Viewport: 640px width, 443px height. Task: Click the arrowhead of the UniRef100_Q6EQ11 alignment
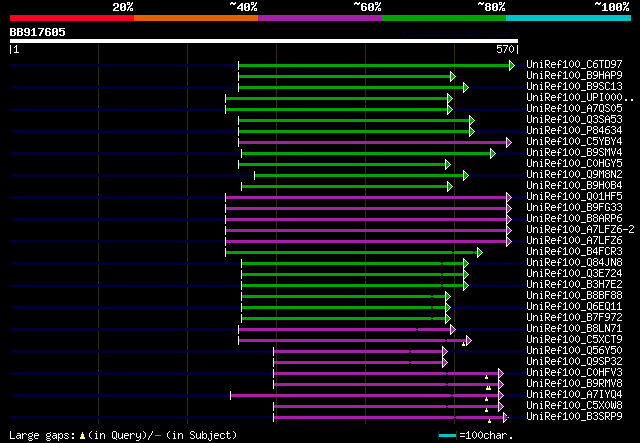[448, 308]
